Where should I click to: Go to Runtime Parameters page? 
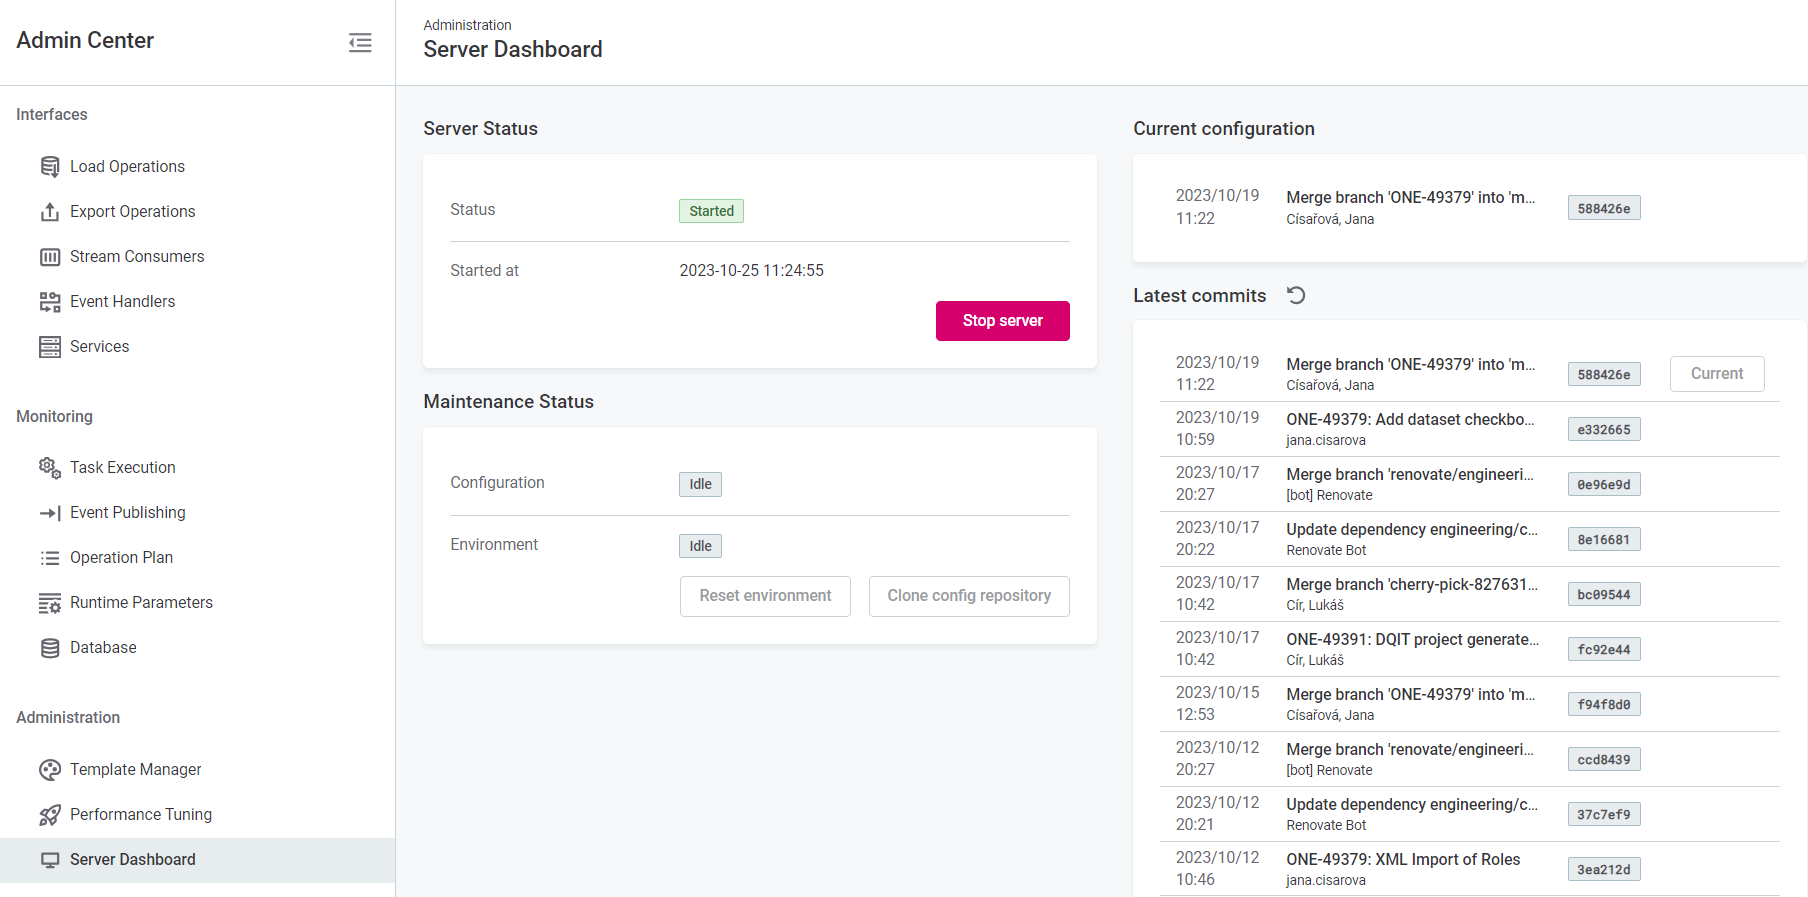141,603
